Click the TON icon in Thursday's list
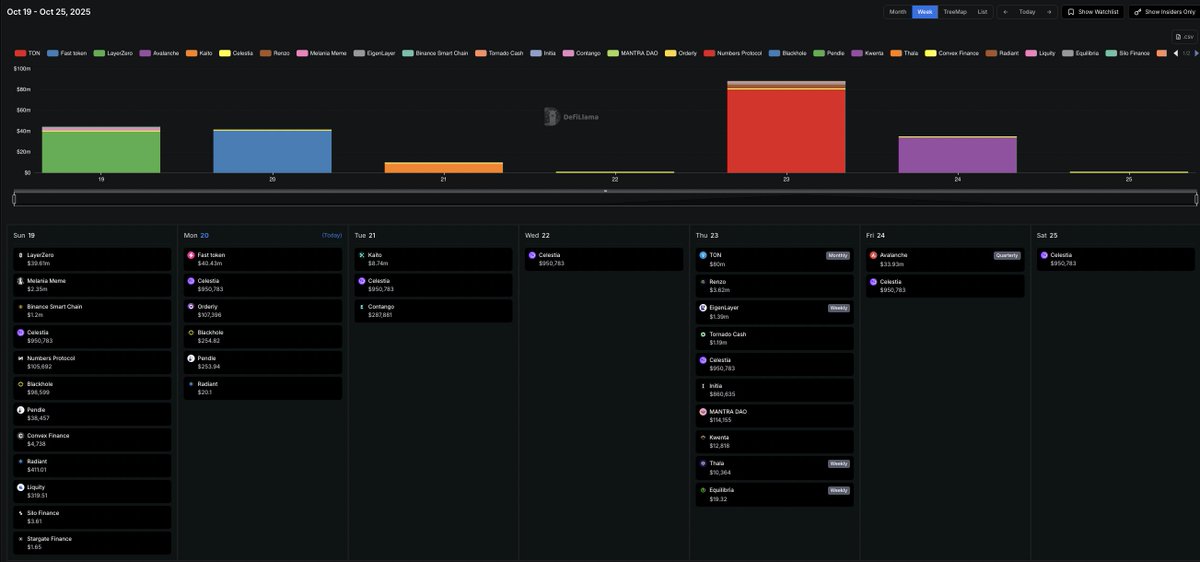Screen dimensions: 1200x562 [703, 255]
